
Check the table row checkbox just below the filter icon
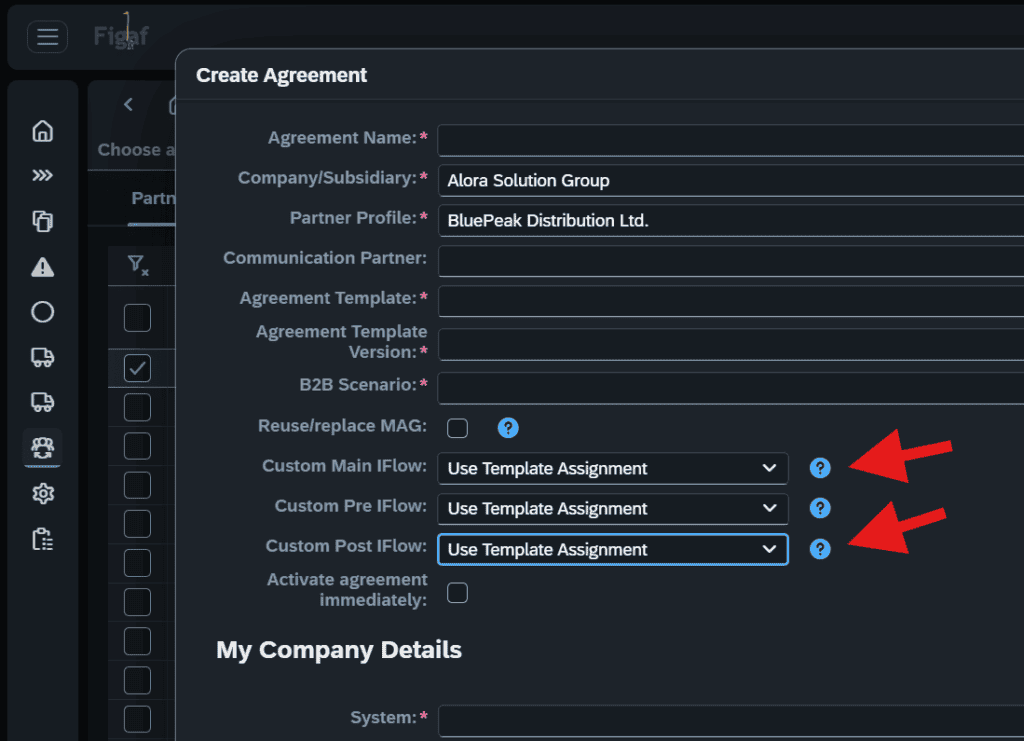tap(137, 318)
